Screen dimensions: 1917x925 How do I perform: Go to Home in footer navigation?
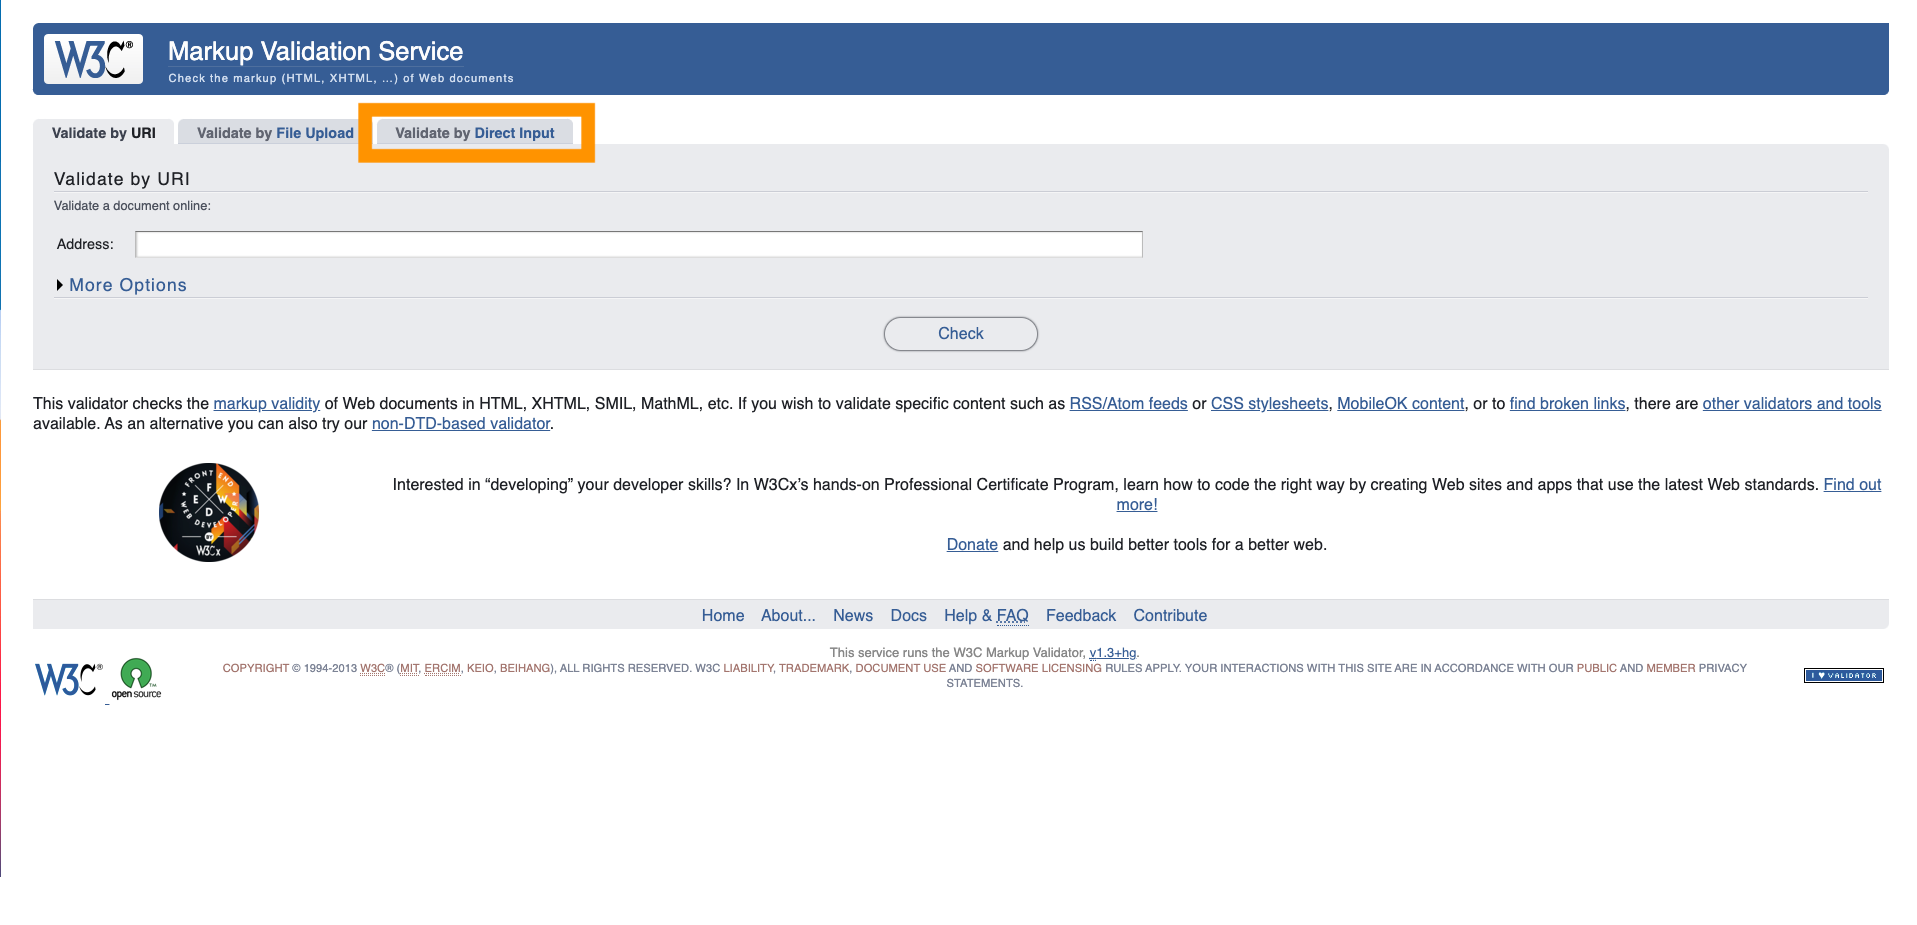722,615
